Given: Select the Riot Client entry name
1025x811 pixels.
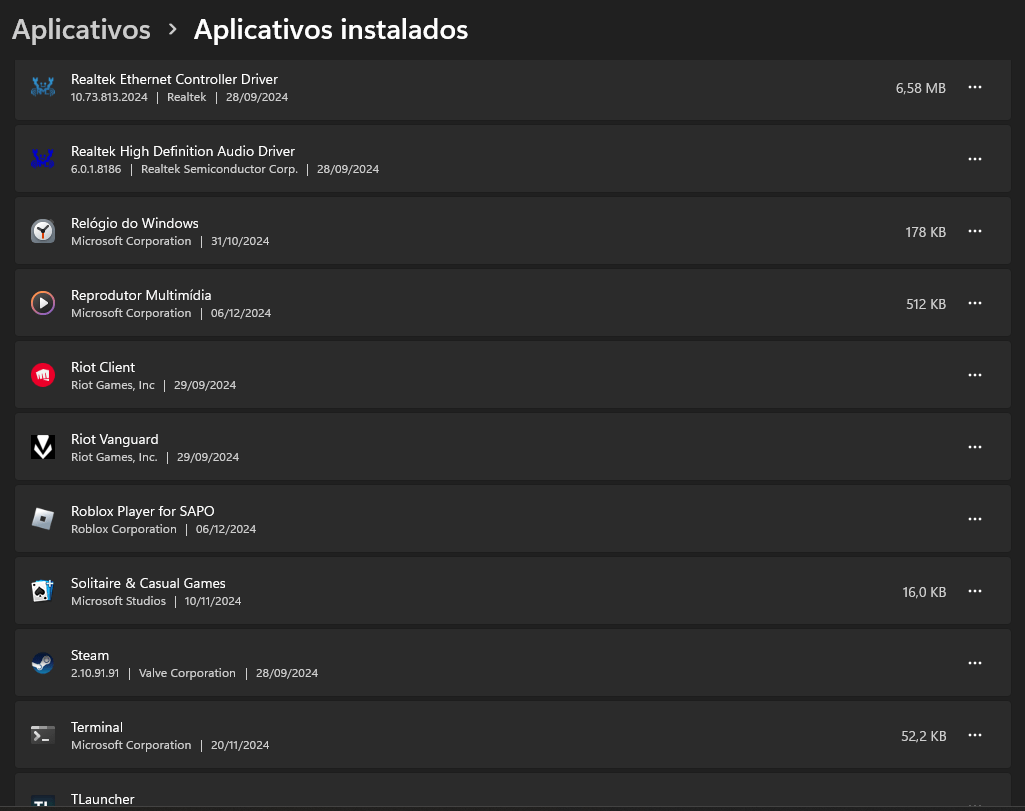Looking at the screenshot, I should 103,367.
